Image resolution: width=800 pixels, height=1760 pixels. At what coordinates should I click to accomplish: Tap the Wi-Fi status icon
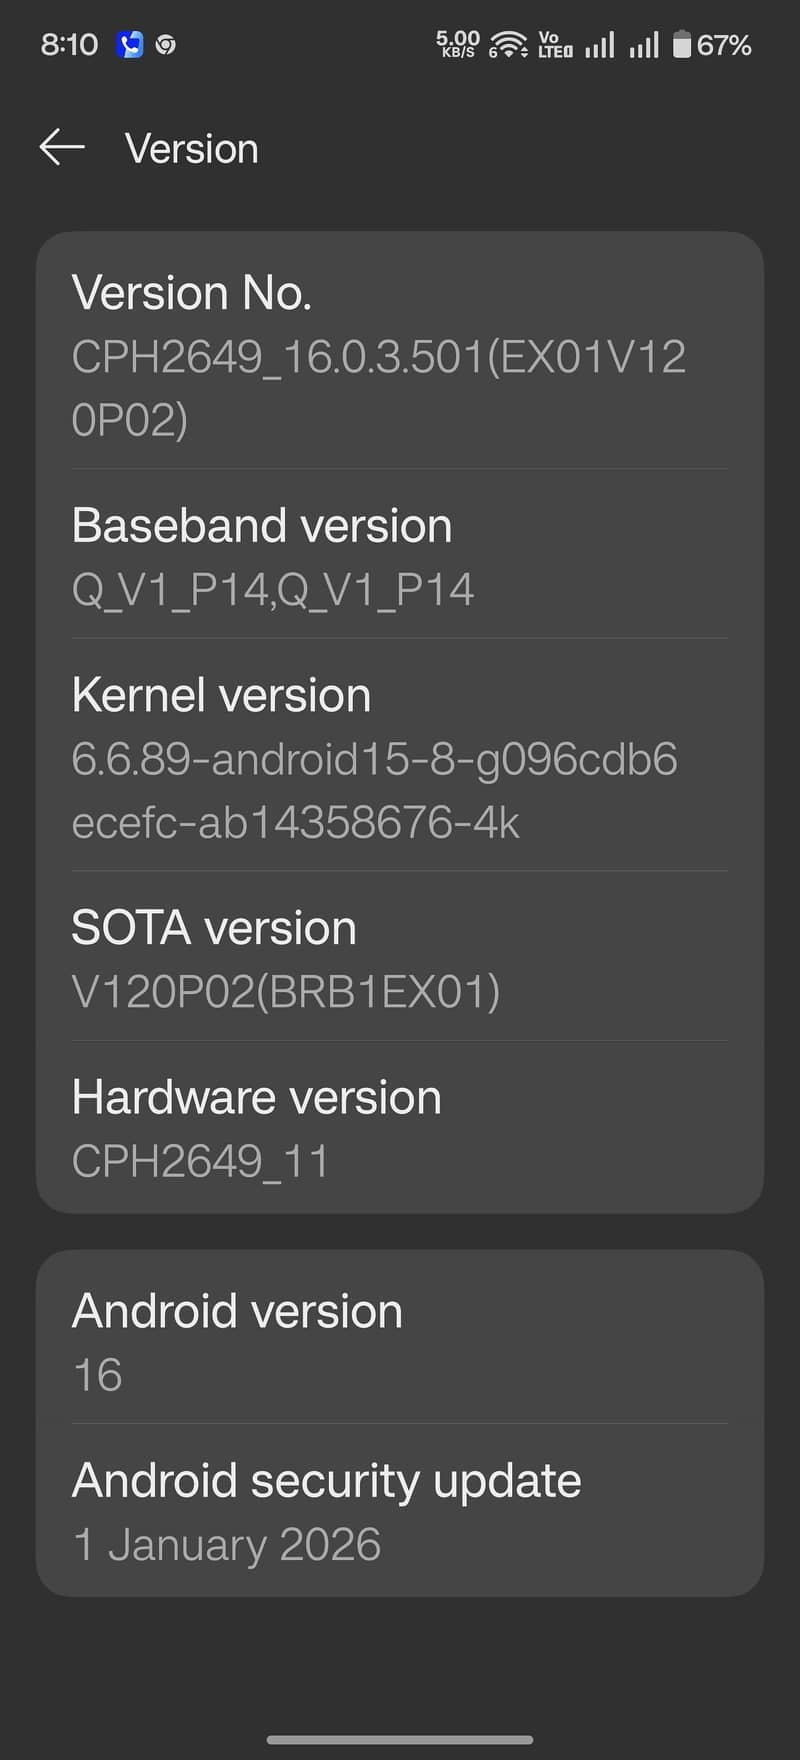508,45
